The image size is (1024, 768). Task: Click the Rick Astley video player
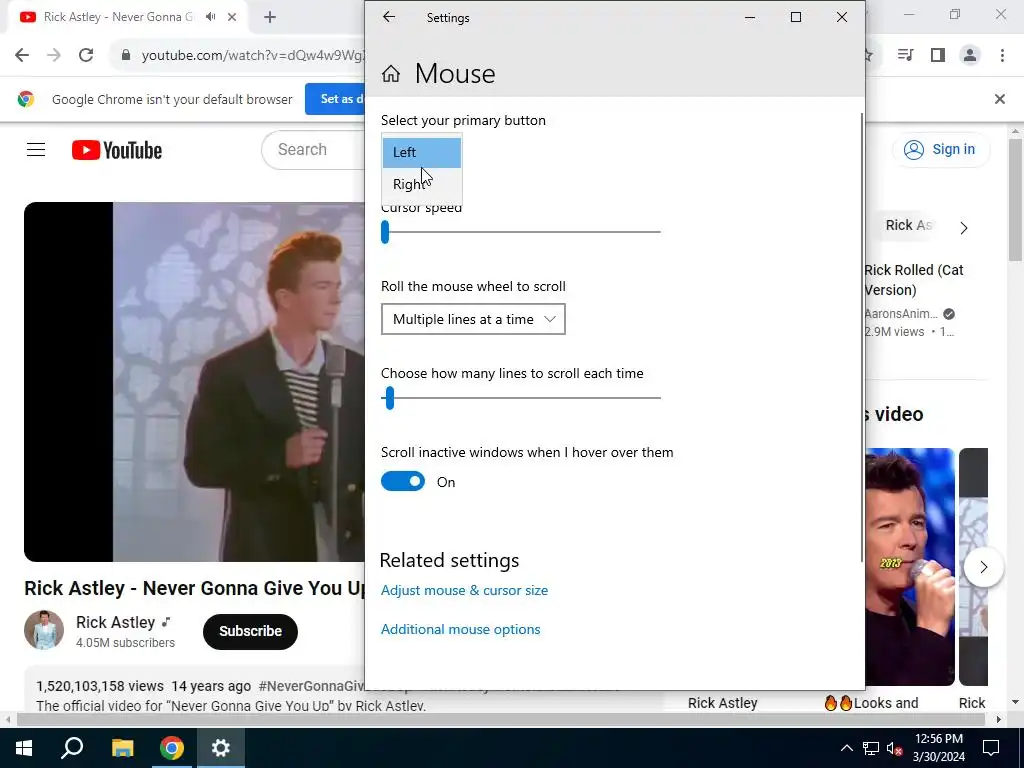tap(195, 382)
